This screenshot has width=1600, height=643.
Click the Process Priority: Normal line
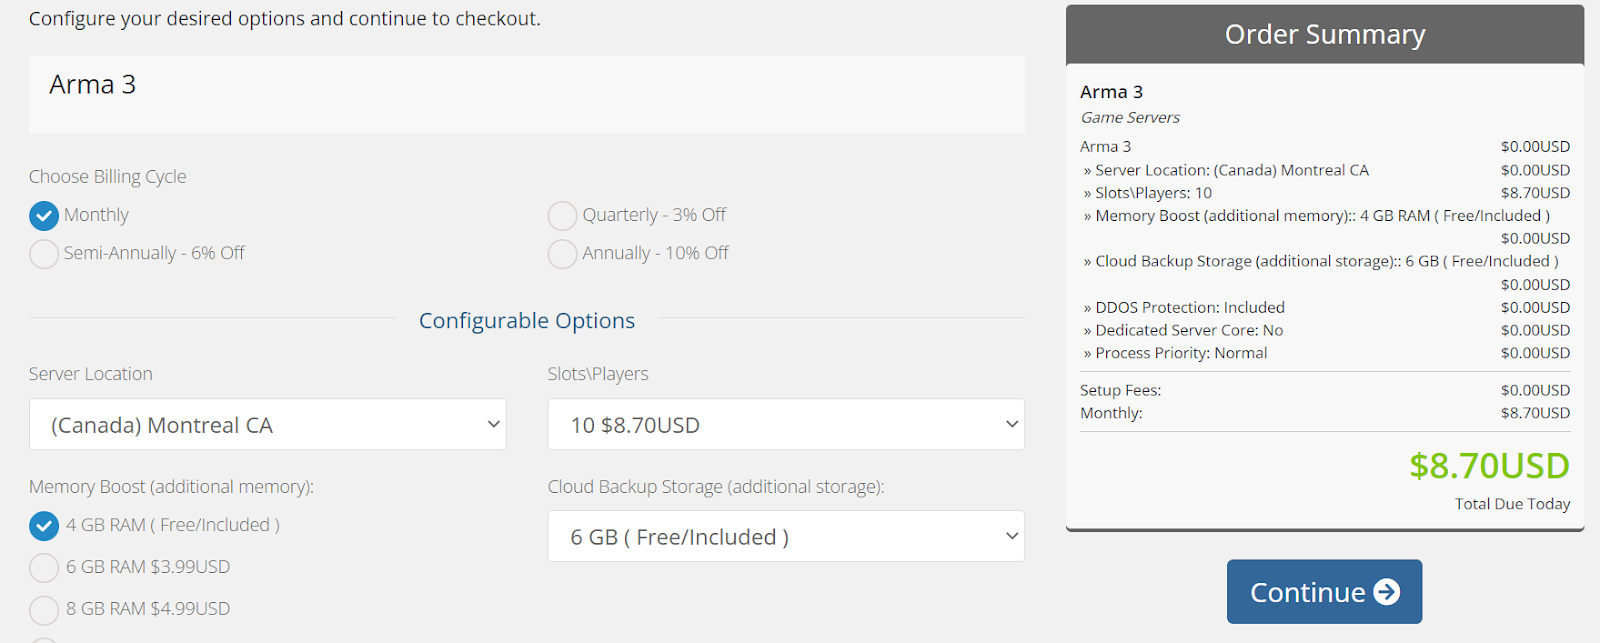pos(1175,353)
